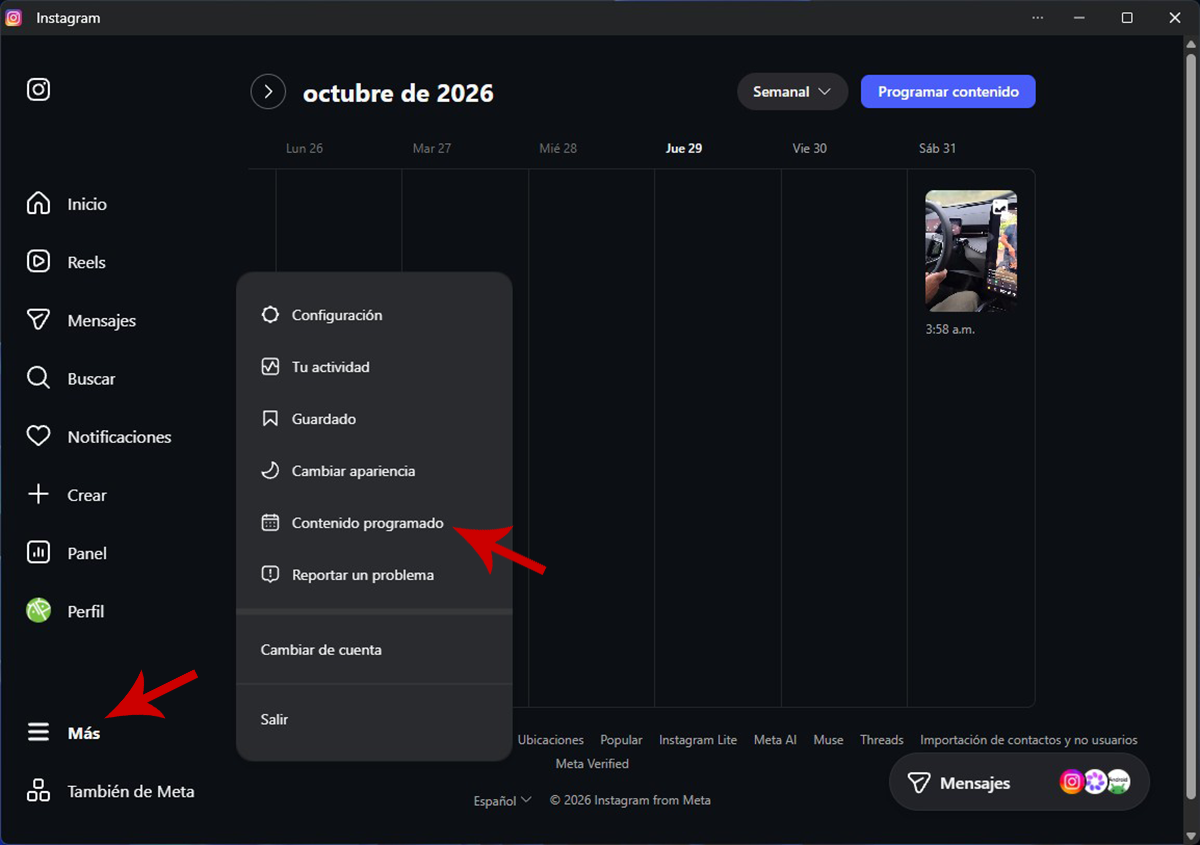Click the Panel sidebar label
This screenshot has height=845, width=1200.
click(87, 553)
